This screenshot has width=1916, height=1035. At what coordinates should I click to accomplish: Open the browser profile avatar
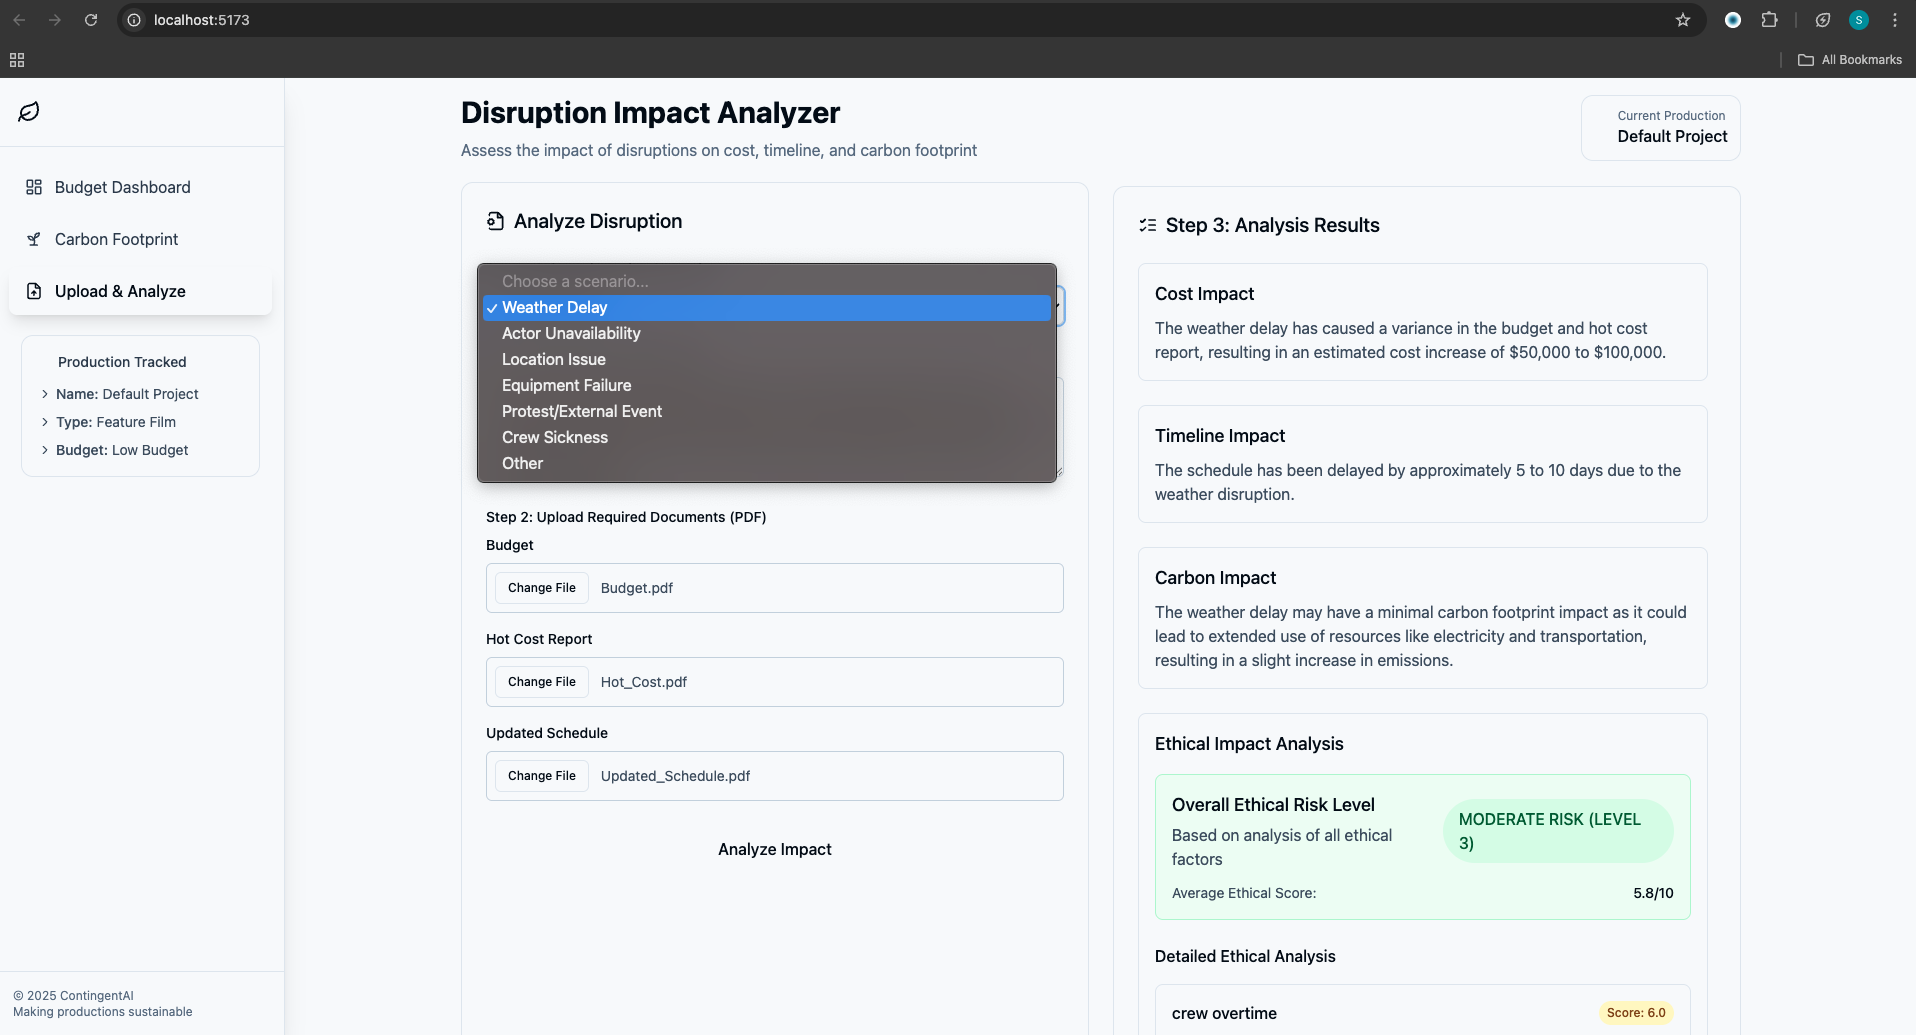coord(1859,20)
